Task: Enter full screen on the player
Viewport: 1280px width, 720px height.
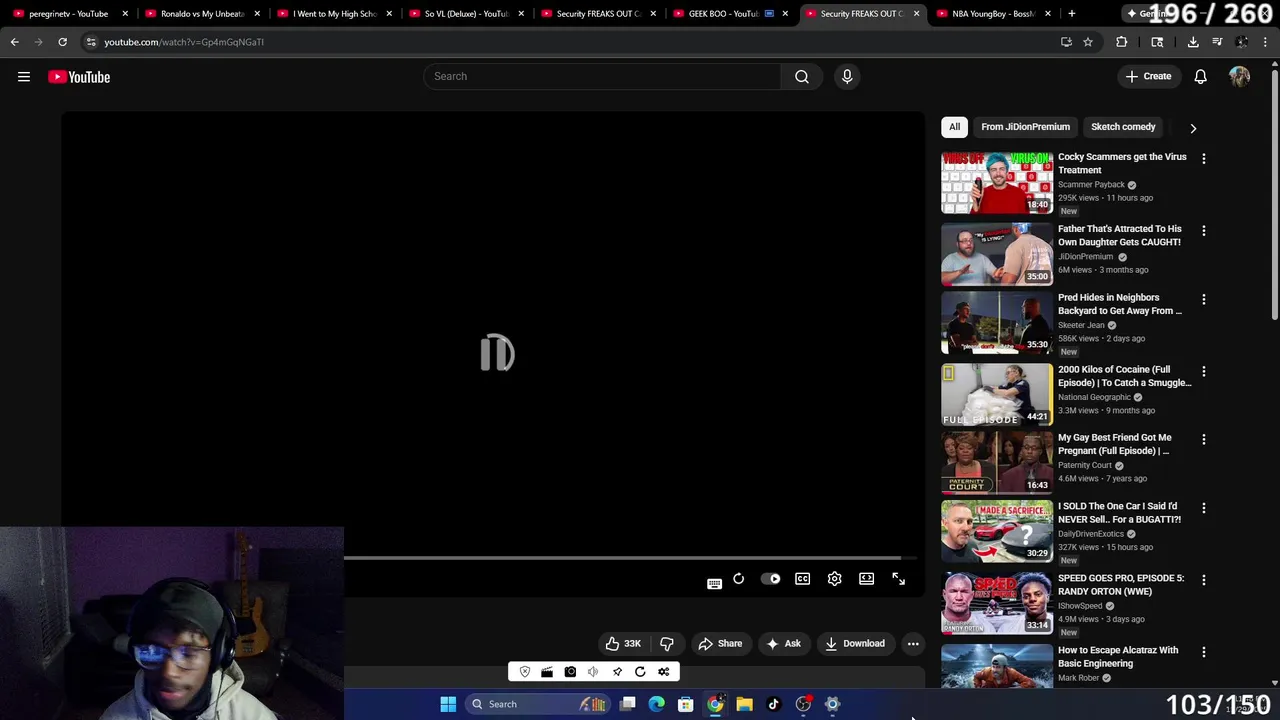Action: (x=898, y=579)
